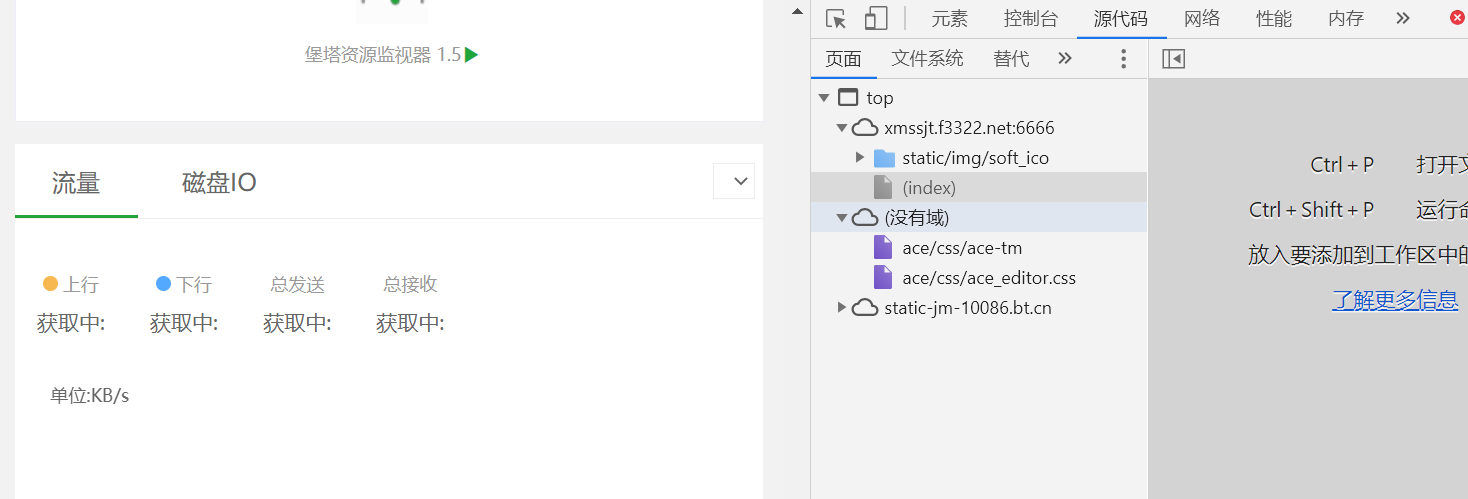
Task: Open the three-dot menu in sources navigator
Action: point(1123,59)
